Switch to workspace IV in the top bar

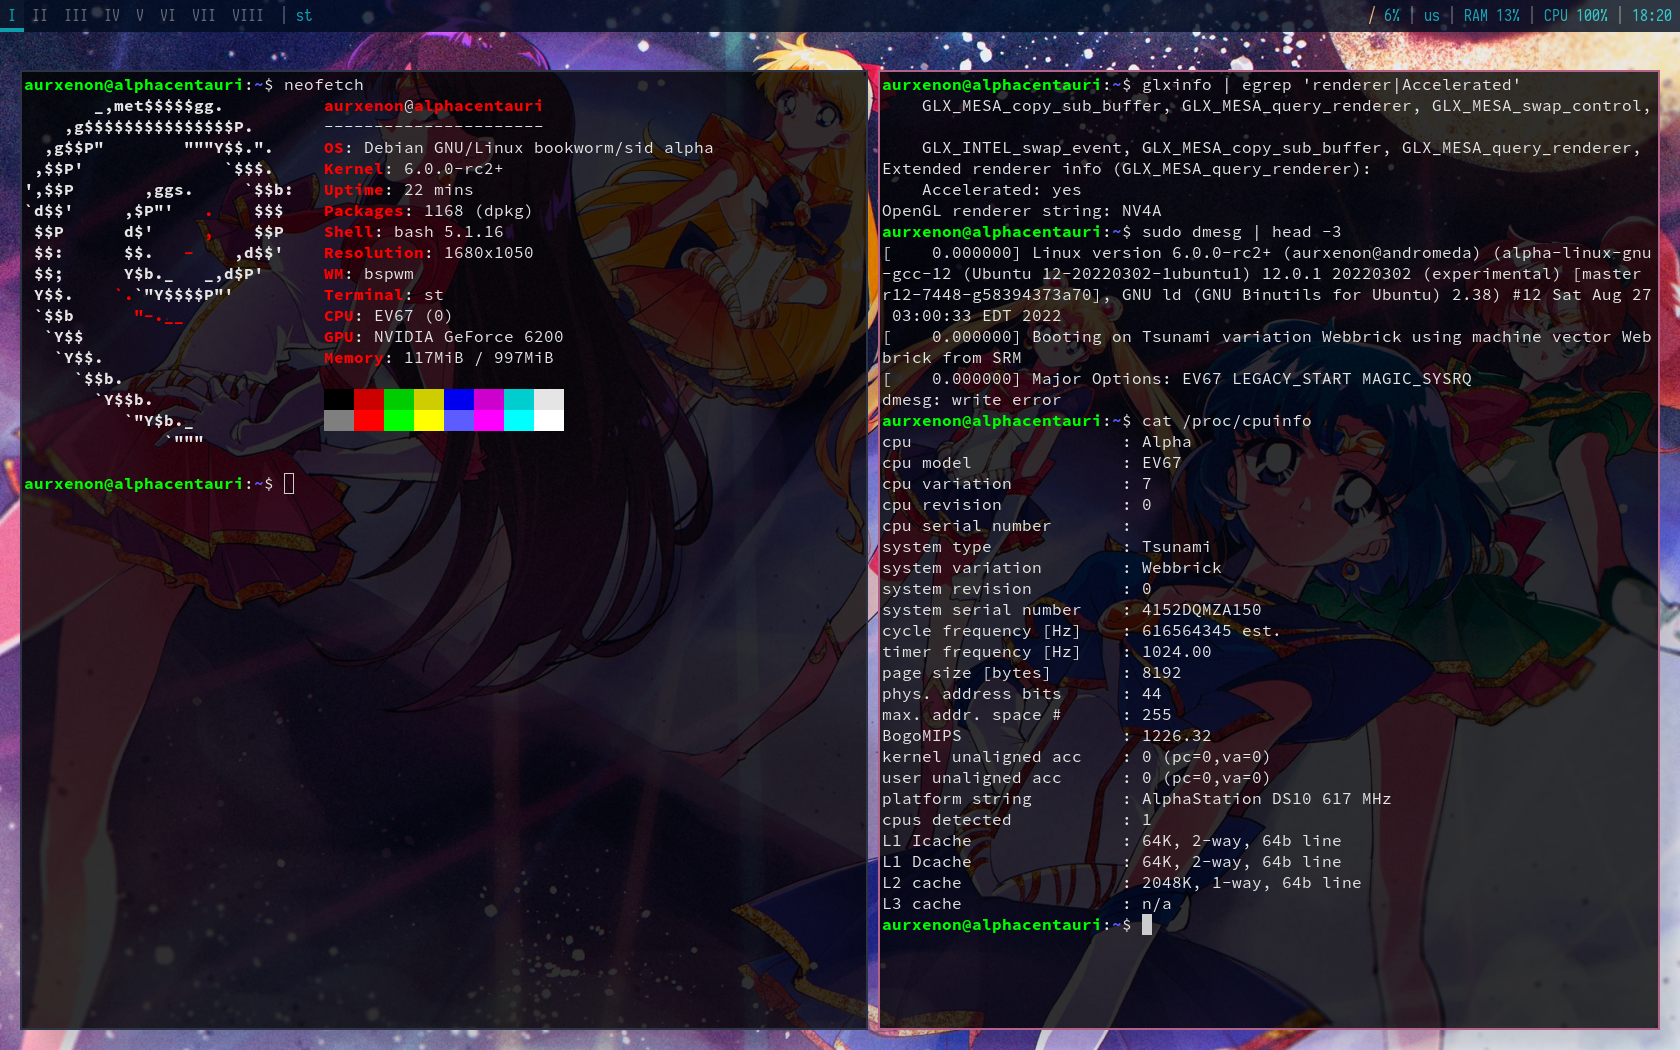point(112,15)
